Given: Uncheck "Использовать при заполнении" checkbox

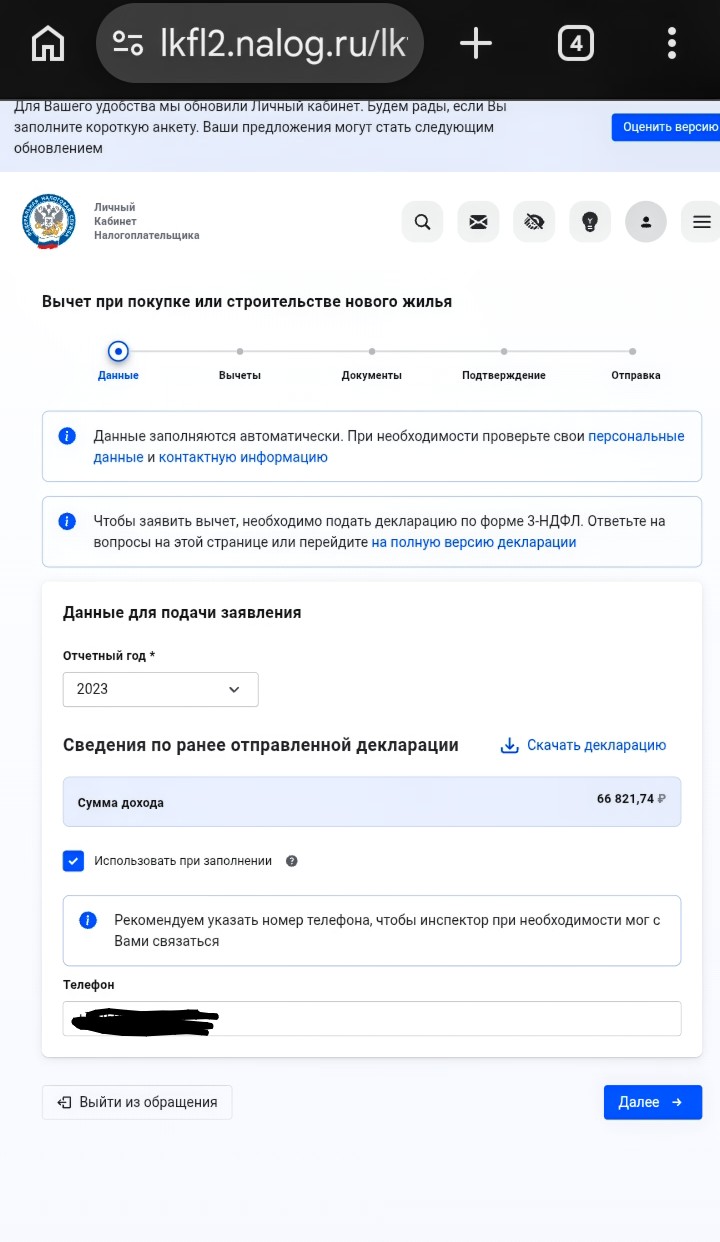Looking at the screenshot, I should [x=73, y=861].
